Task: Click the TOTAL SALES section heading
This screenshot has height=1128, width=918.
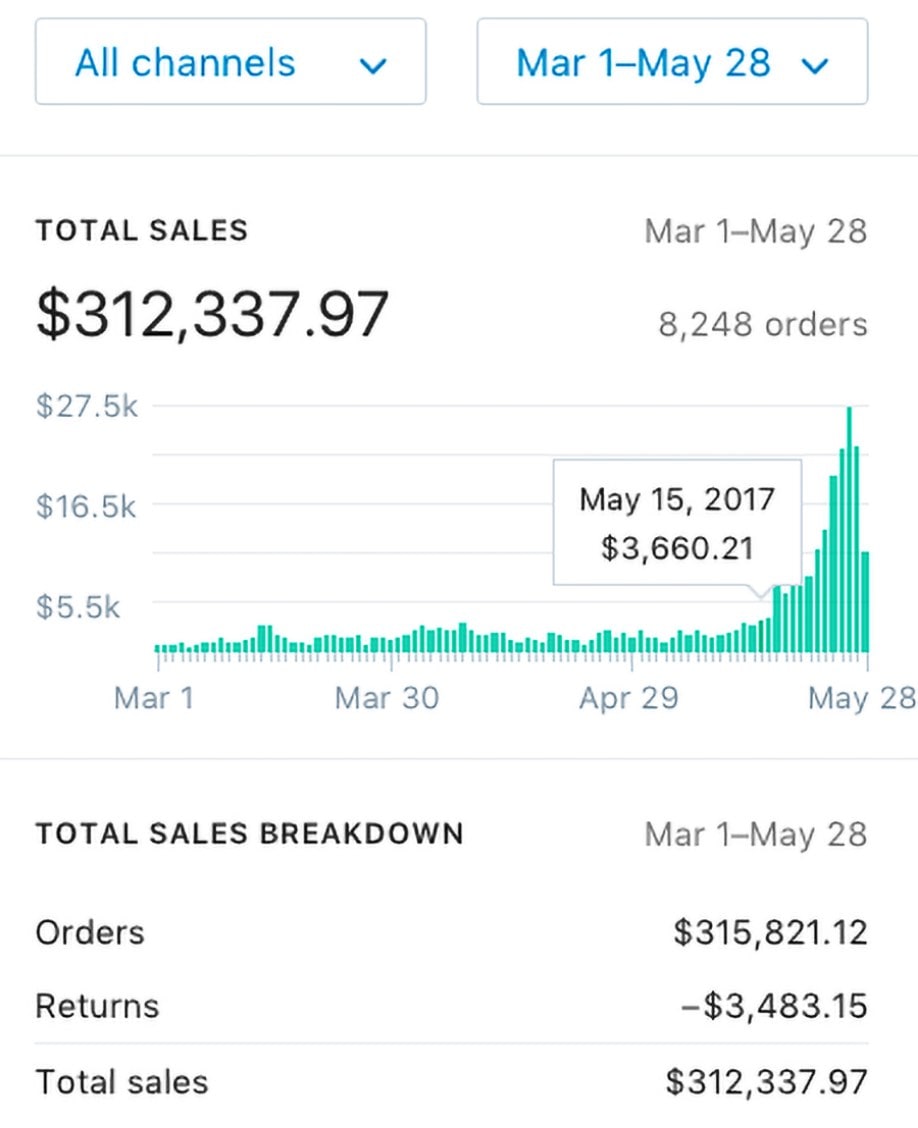Action: pos(142,230)
